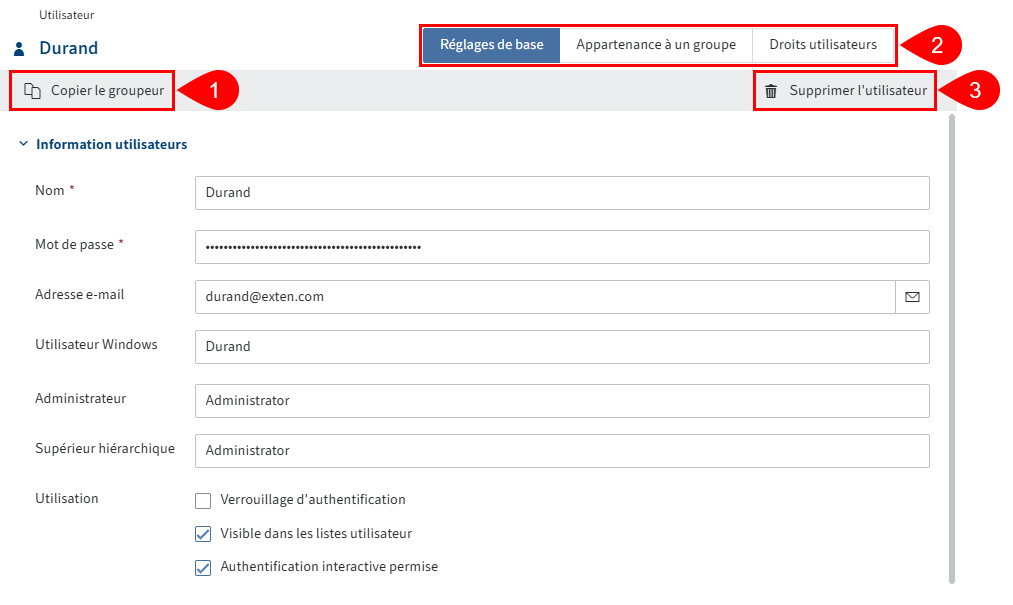Click the envelope icon in the email field
This screenshot has height=605, width=1013.
[911, 296]
